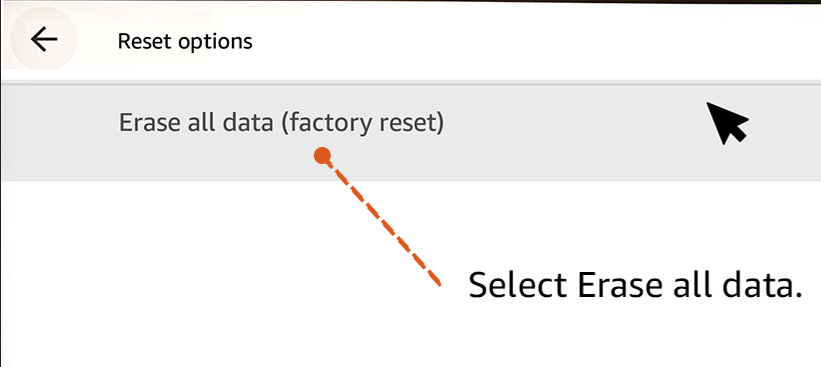Tap the '(factory reset)' text
The width and height of the screenshot is (821, 367).
click(362, 124)
